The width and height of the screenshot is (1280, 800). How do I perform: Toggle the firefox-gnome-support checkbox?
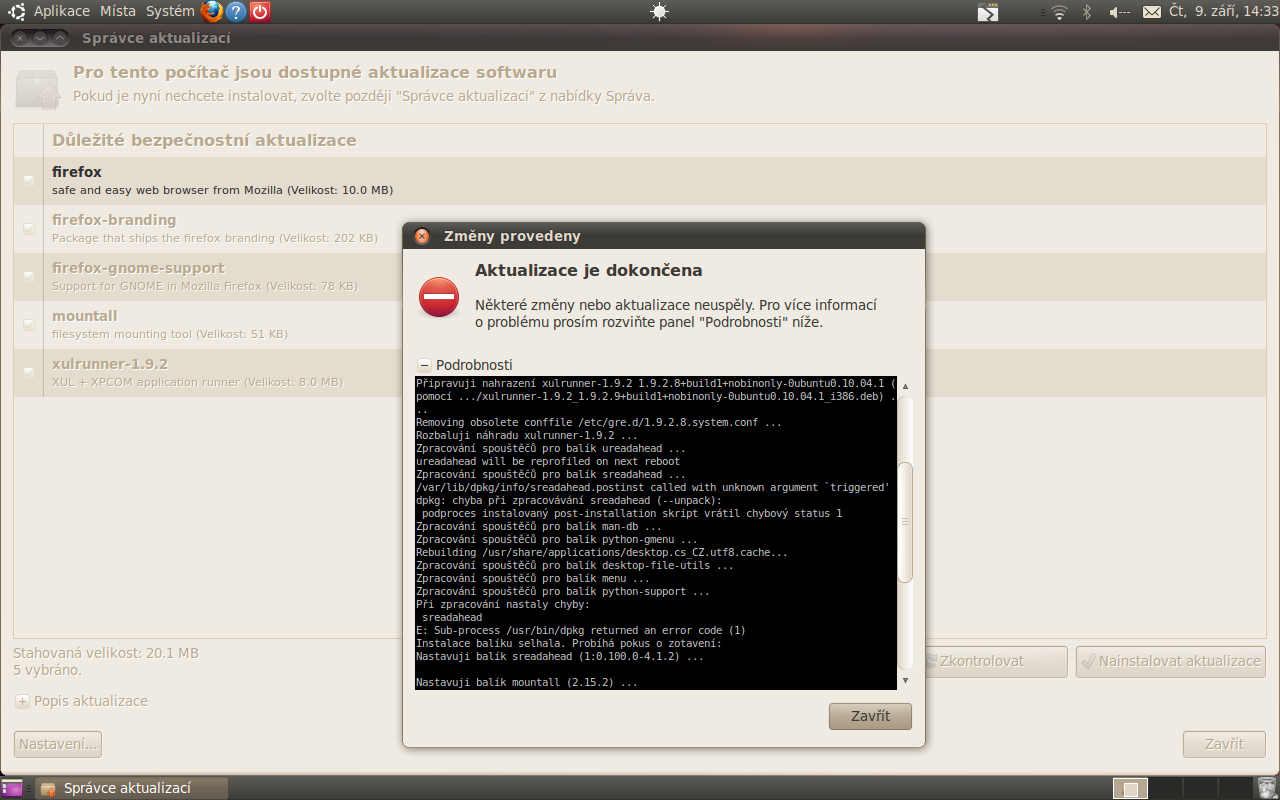point(29,277)
